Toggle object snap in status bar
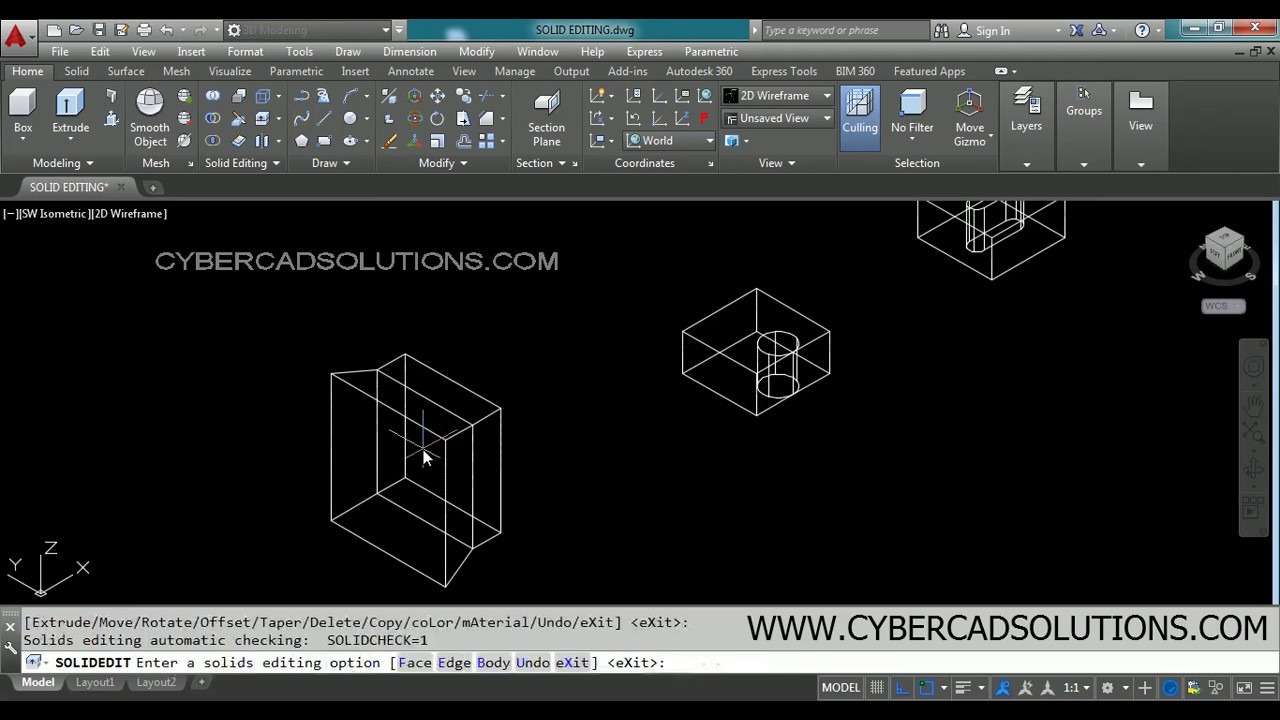Screen dimensions: 1280x720 926,688
